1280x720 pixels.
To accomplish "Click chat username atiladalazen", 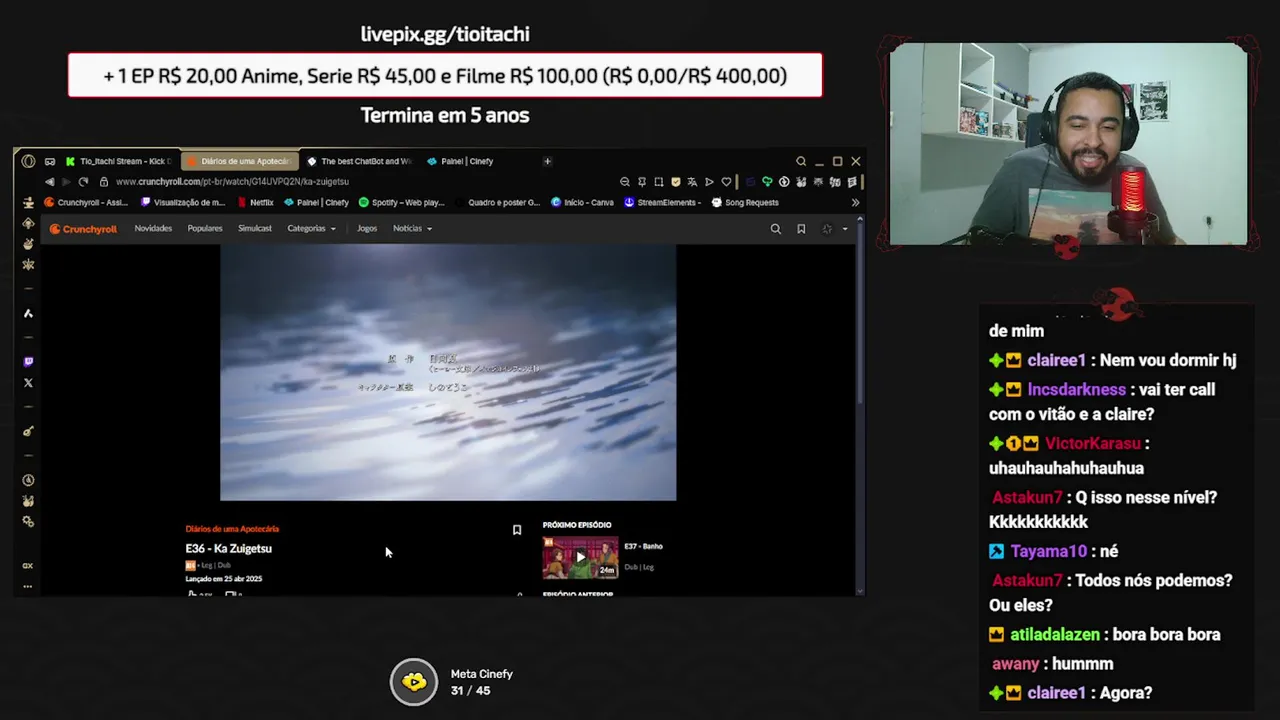I will [x=1054, y=634].
